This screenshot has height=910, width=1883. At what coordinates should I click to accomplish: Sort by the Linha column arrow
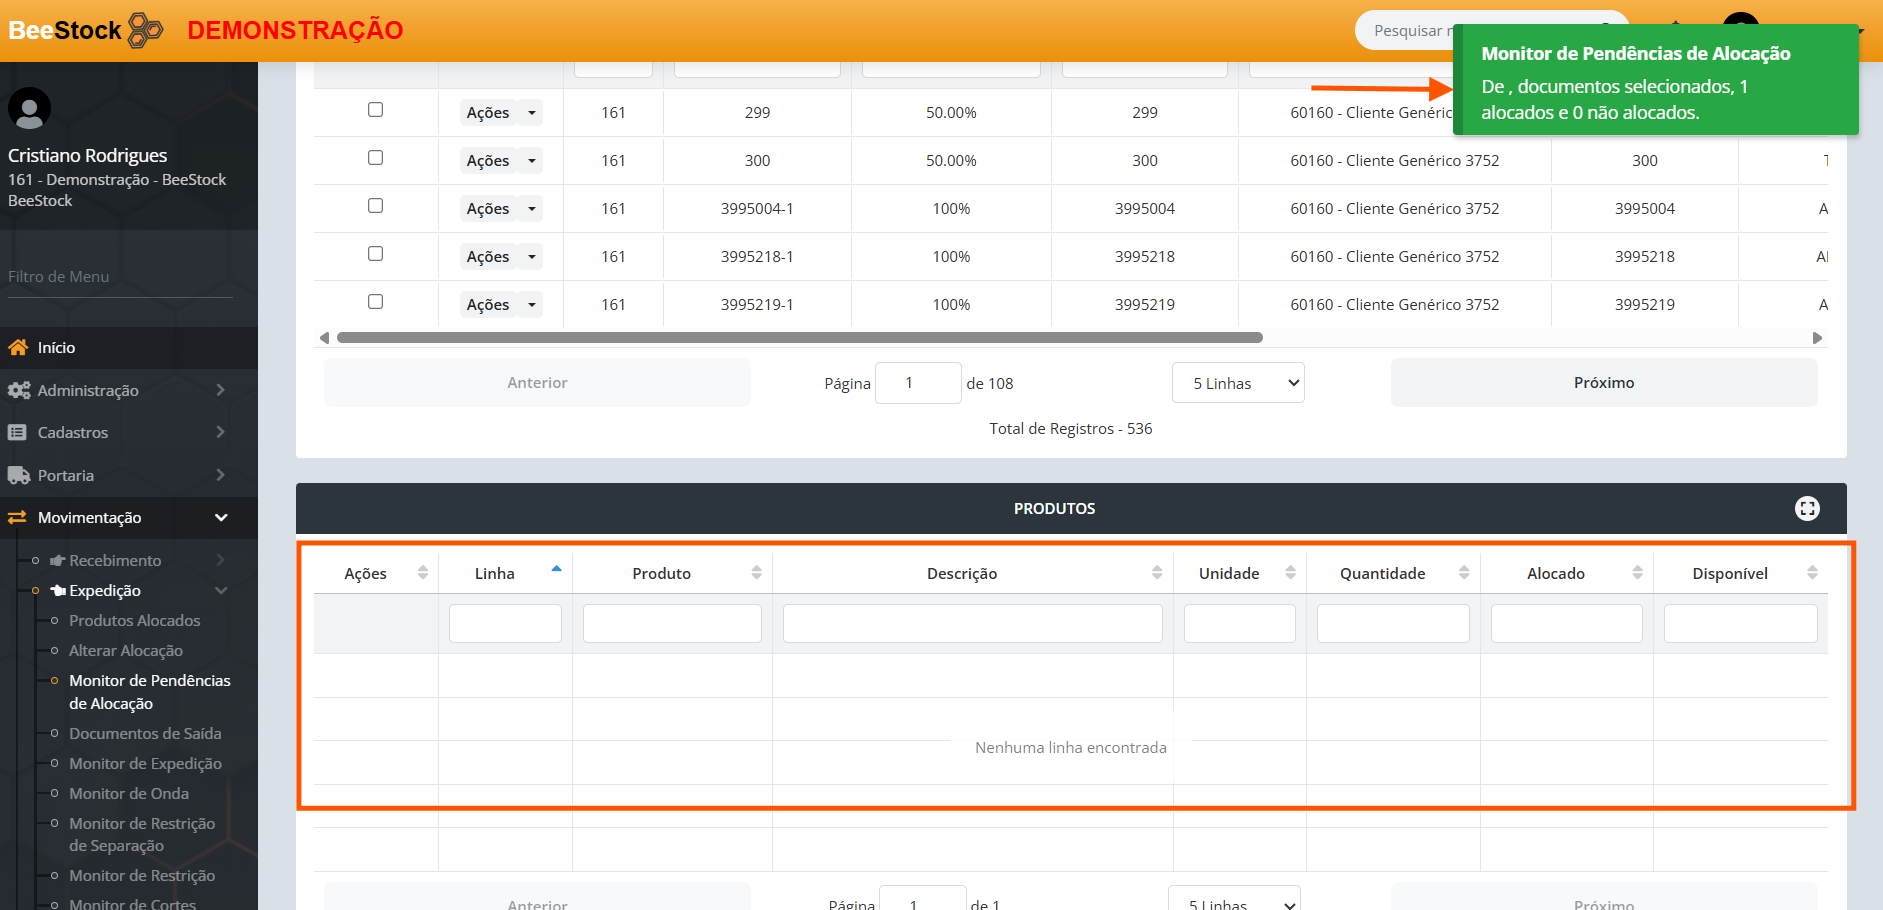coord(556,570)
